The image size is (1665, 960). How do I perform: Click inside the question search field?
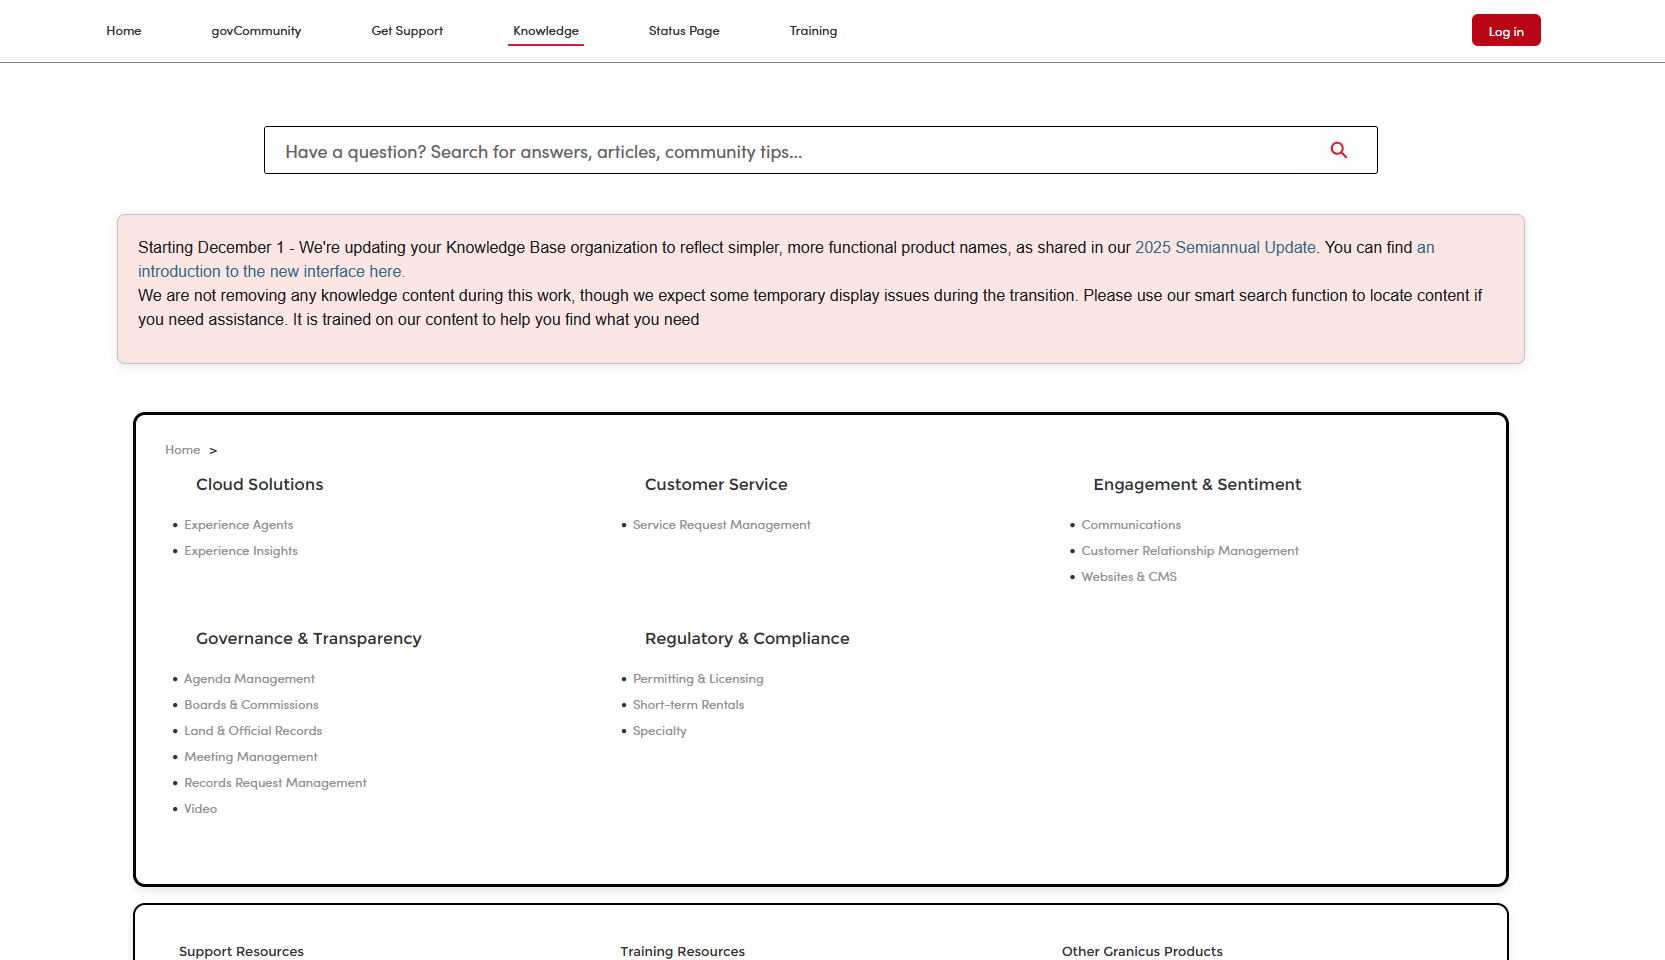point(700,151)
